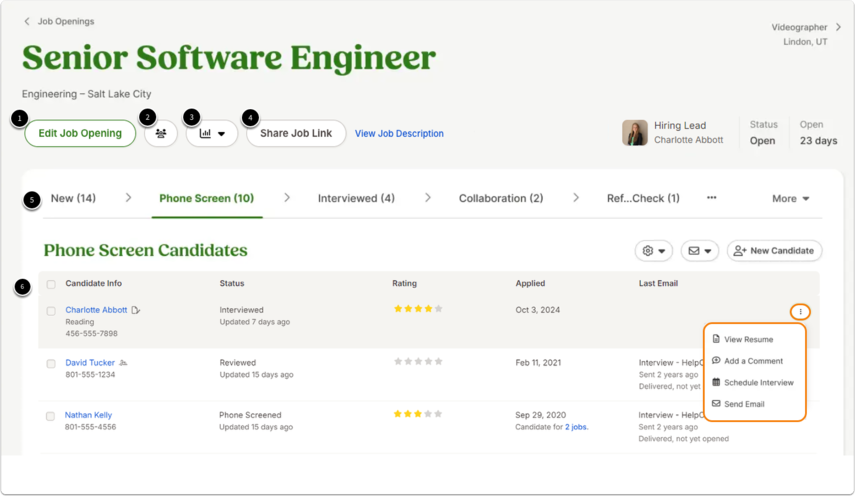Open Charlotte Abbott candidate profile
The width and height of the screenshot is (855, 496).
point(96,310)
